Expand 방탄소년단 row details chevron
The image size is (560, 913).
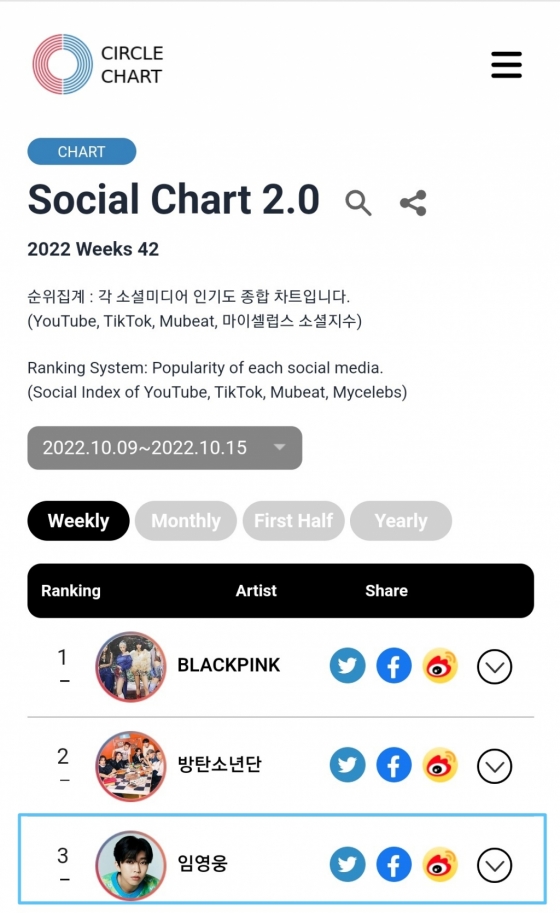pyautogui.click(x=494, y=766)
